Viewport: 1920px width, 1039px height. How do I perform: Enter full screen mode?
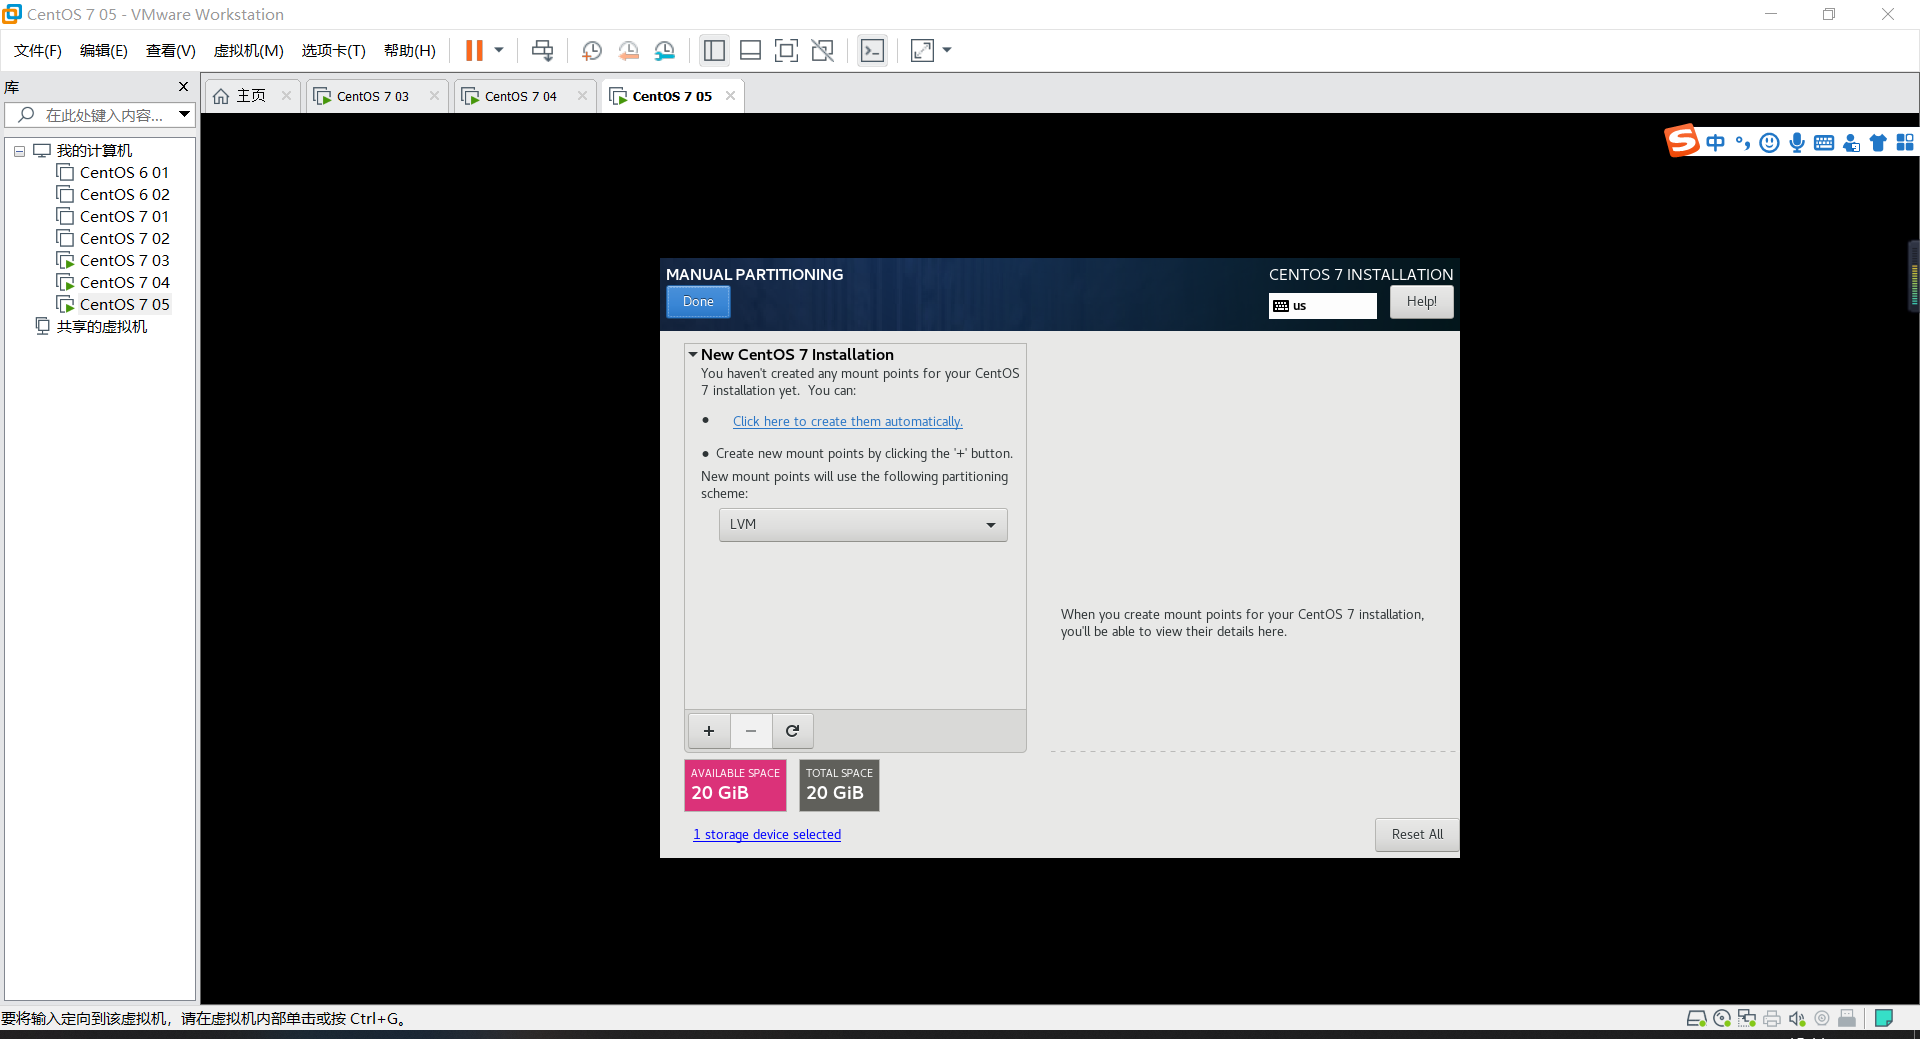[787, 51]
